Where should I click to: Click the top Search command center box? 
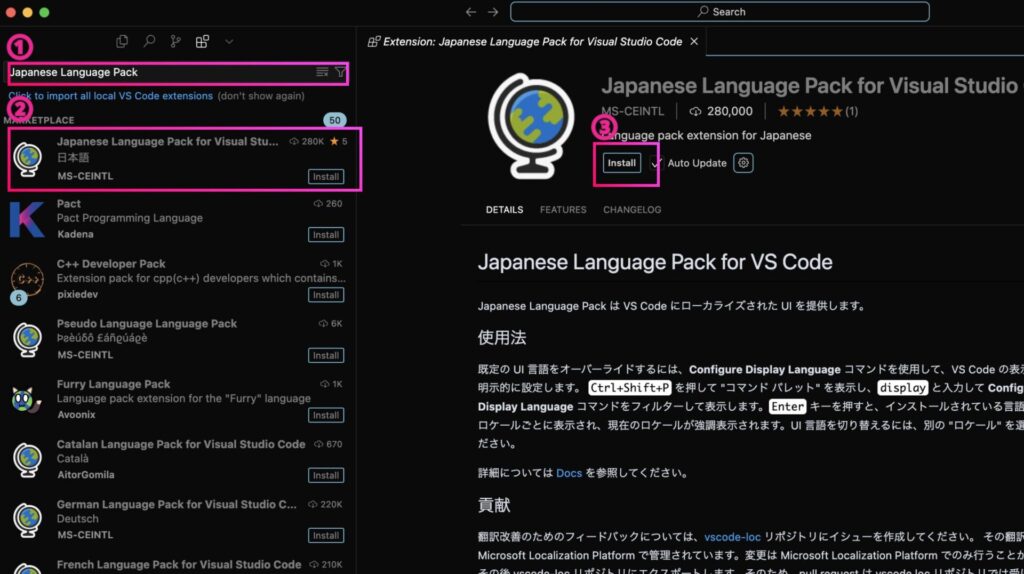(720, 12)
